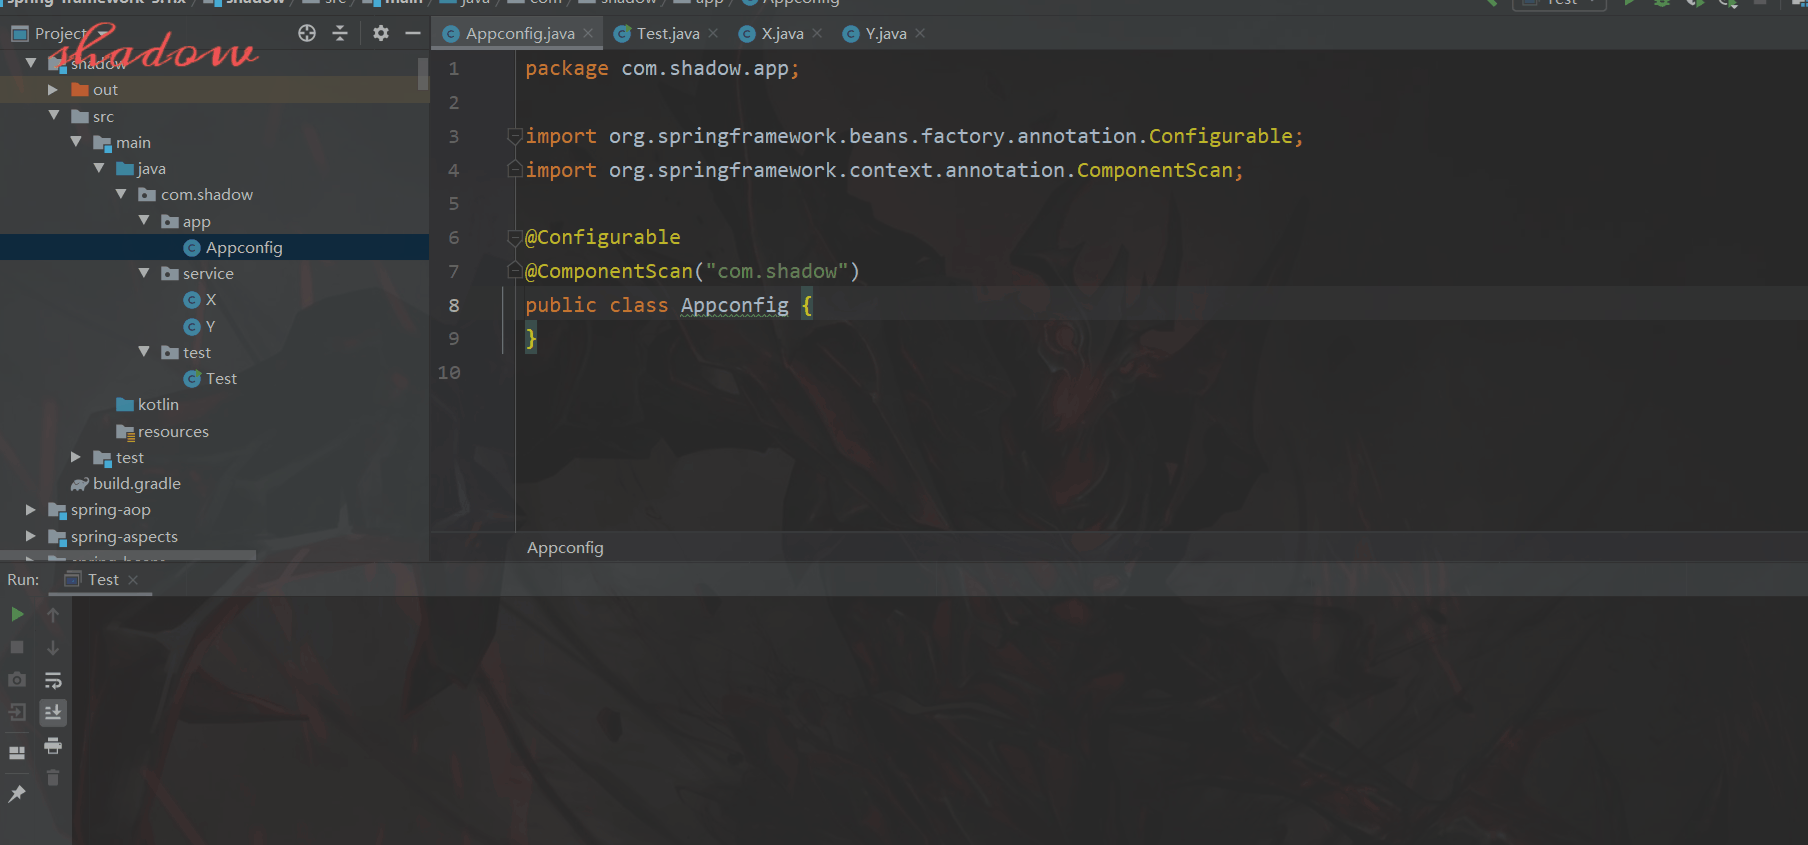The width and height of the screenshot is (1808, 845).
Task: Click the Project view icon in panel header
Action: pyautogui.click(x=20, y=33)
